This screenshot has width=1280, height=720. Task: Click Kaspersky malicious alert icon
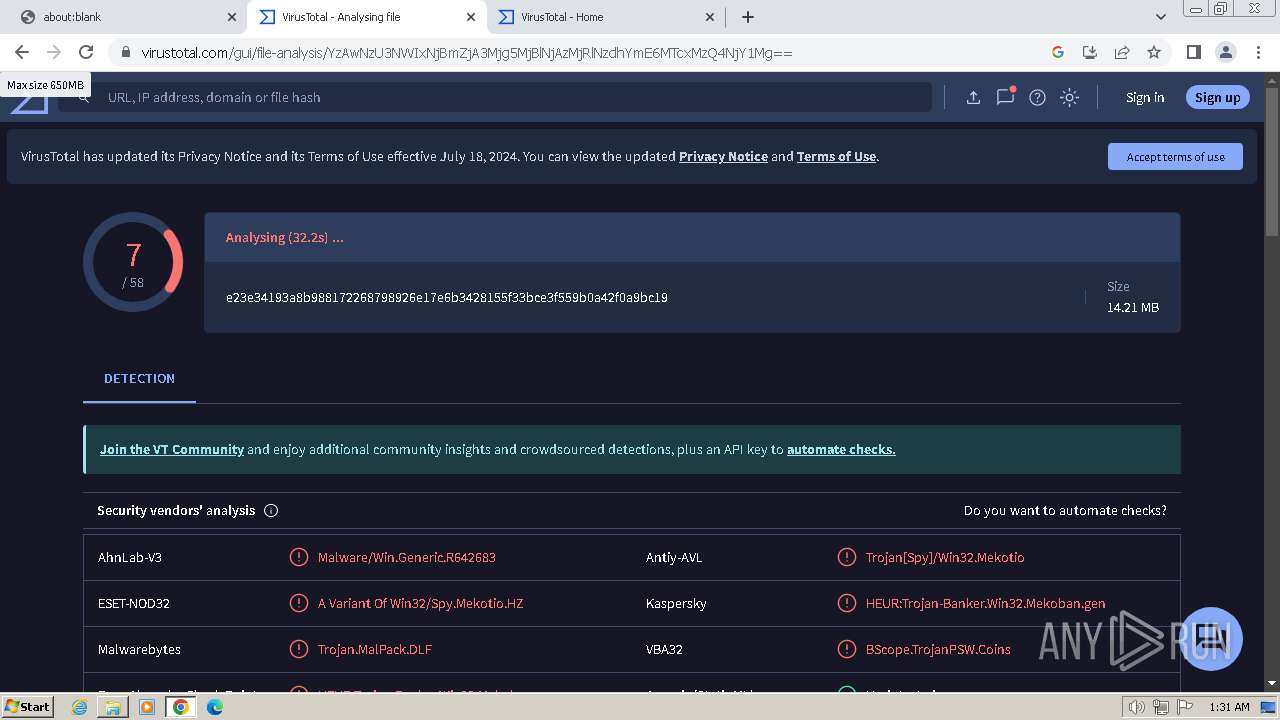pos(846,603)
